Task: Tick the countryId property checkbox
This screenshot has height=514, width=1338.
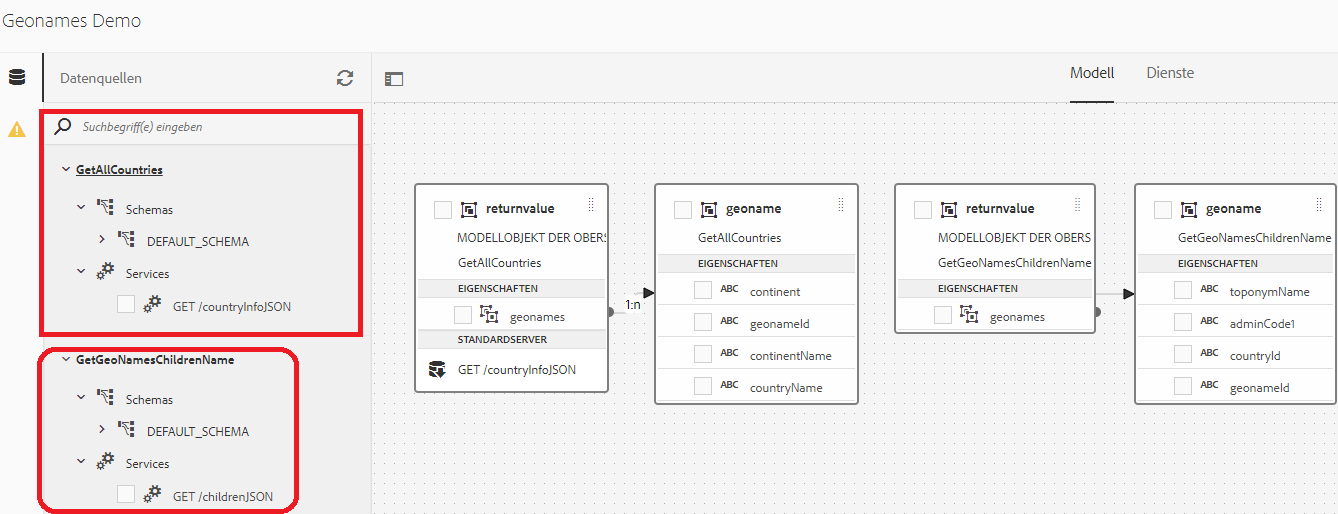Action: [x=1183, y=354]
